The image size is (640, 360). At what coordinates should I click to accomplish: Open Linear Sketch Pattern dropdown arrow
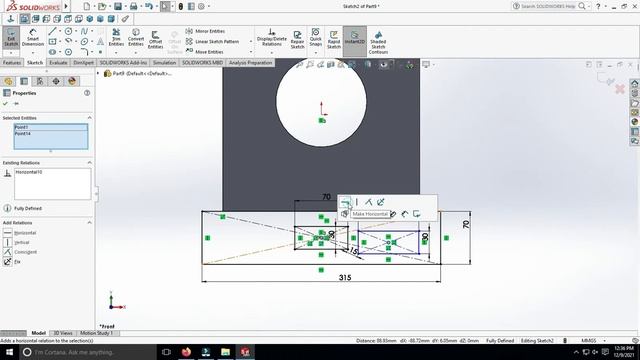(x=251, y=42)
